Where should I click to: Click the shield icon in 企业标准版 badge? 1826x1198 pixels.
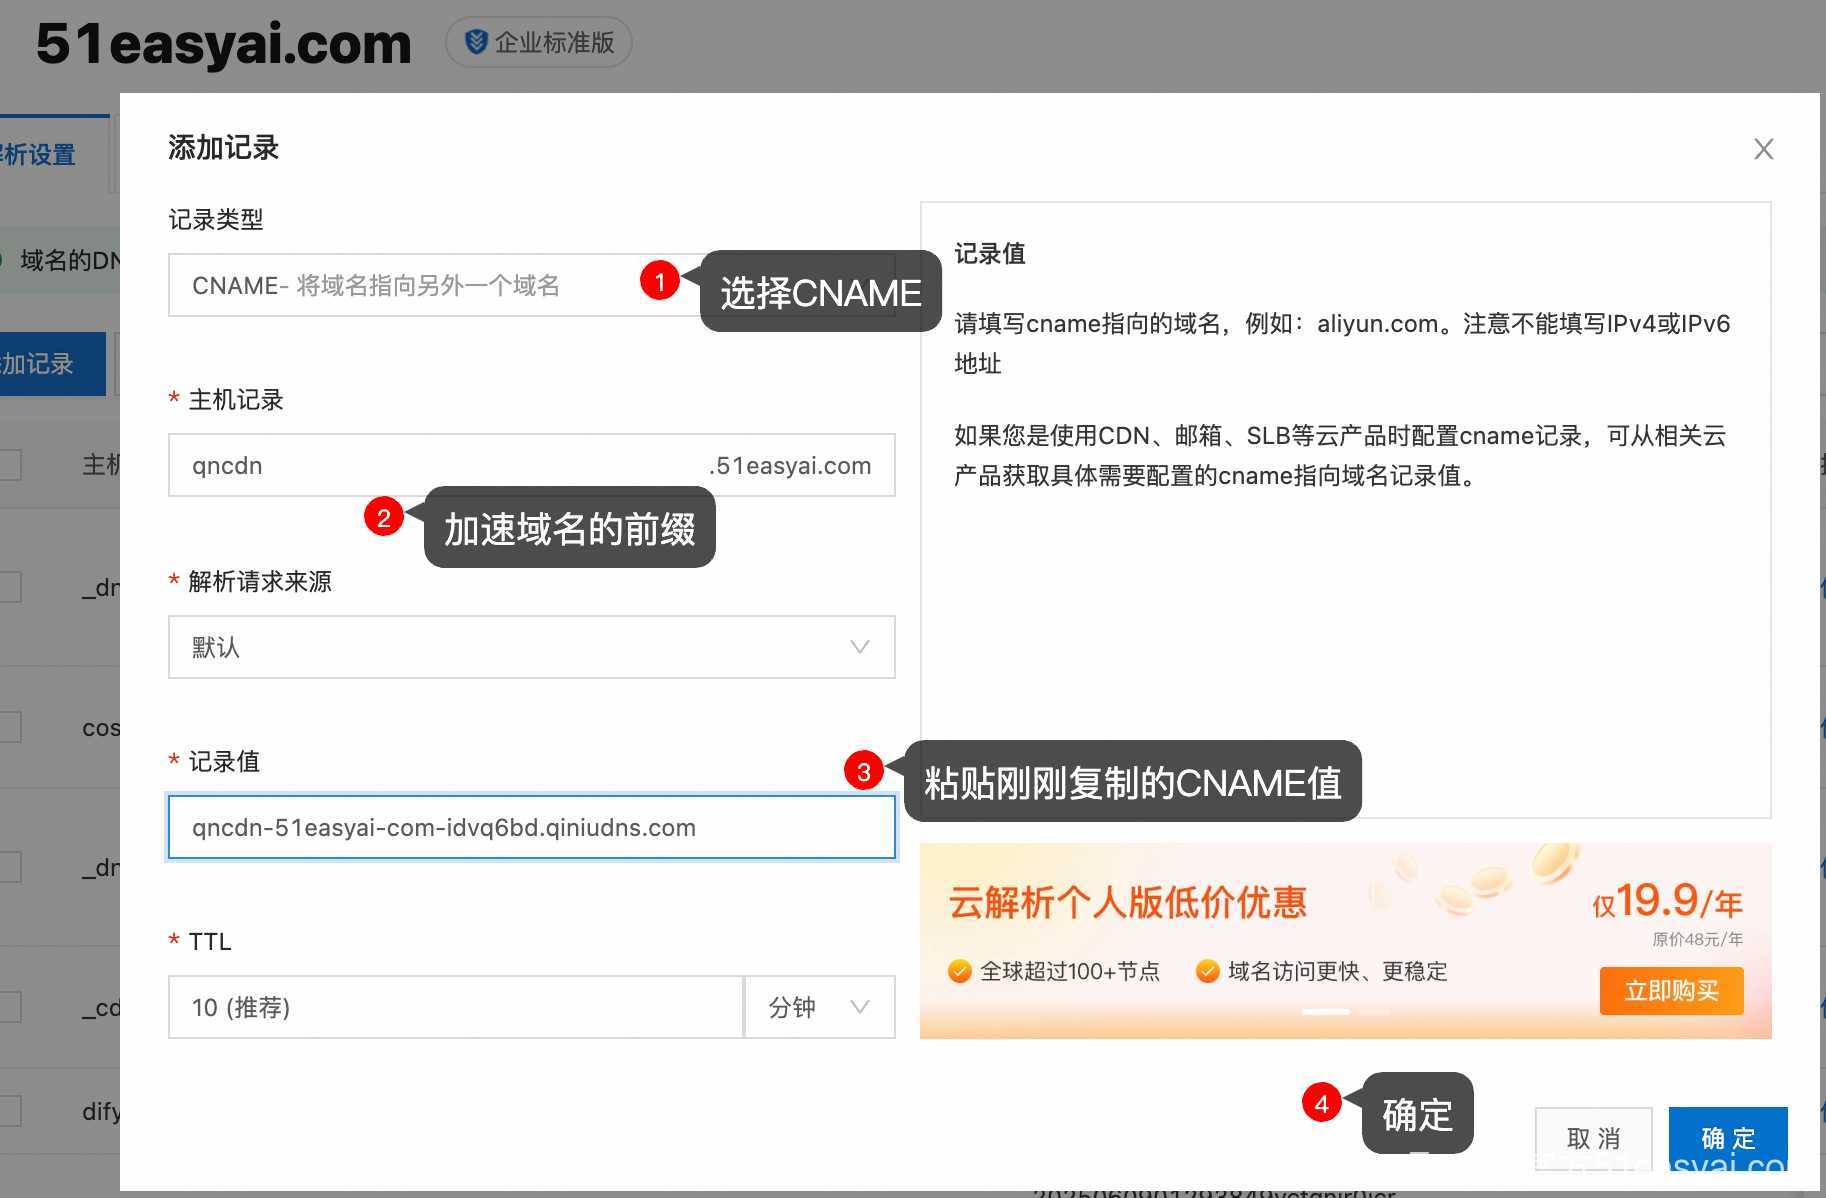coord(476,42)
